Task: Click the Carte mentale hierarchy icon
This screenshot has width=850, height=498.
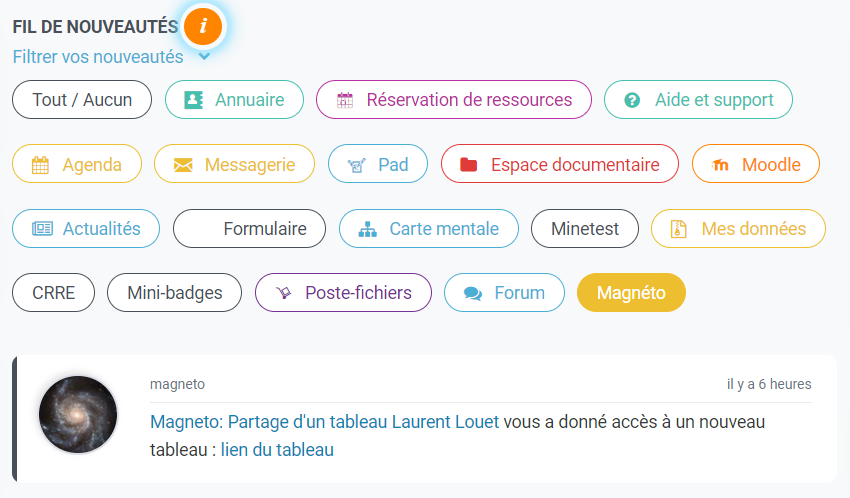Action: tap(368, 229)
